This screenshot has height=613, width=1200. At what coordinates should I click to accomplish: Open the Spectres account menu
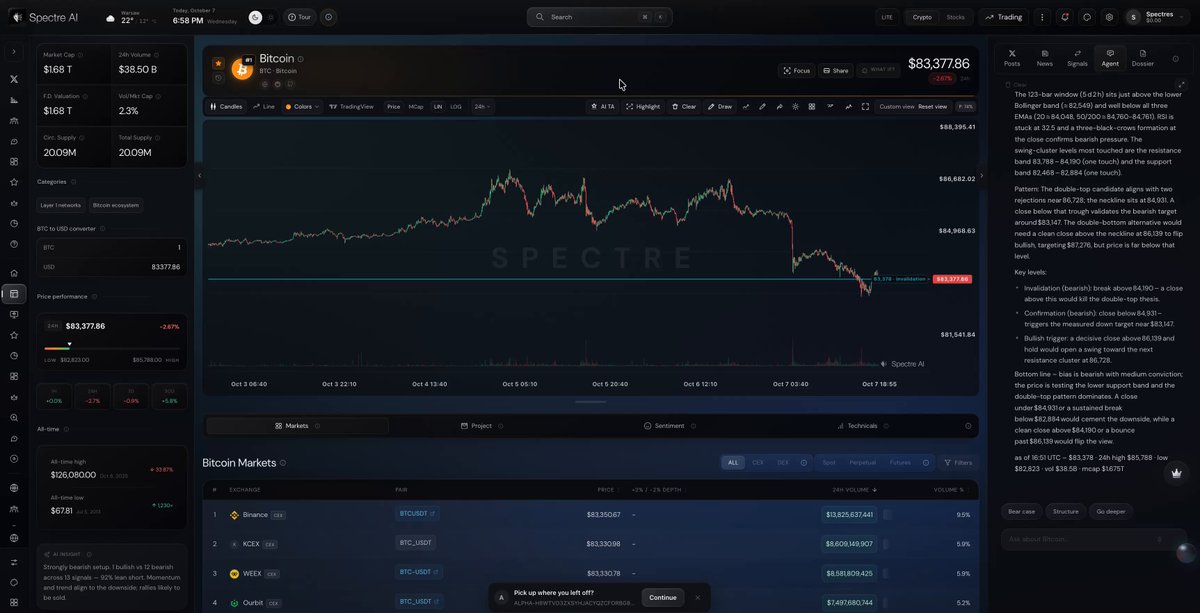click(1158, 17)
